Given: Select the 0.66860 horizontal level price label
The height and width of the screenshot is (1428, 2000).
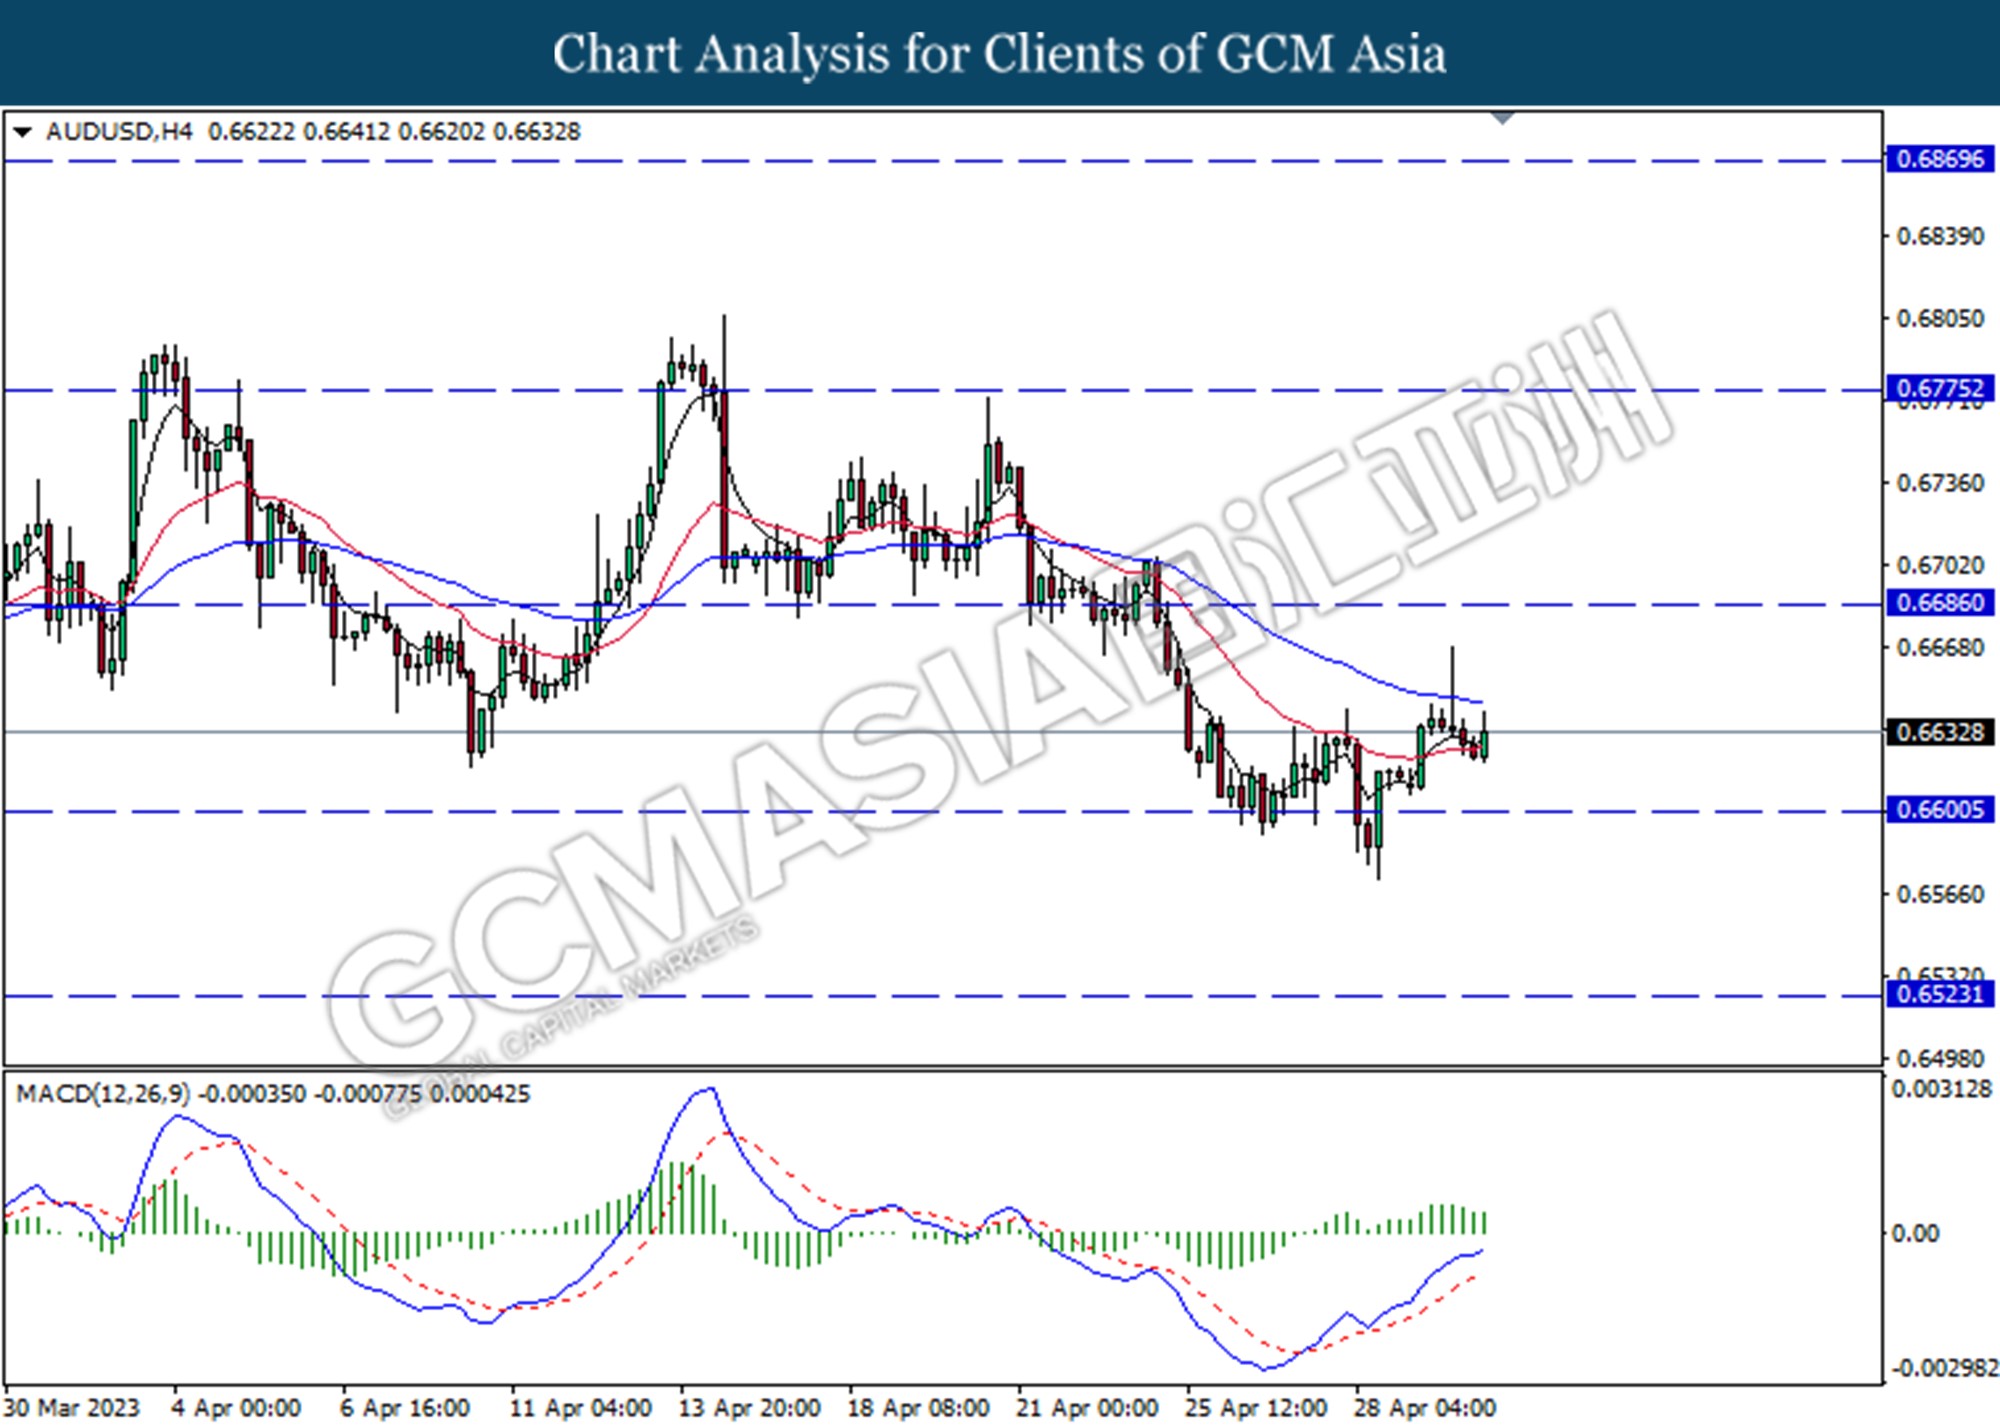Looking at the screenshot, I should click(x=1940, y=602).
